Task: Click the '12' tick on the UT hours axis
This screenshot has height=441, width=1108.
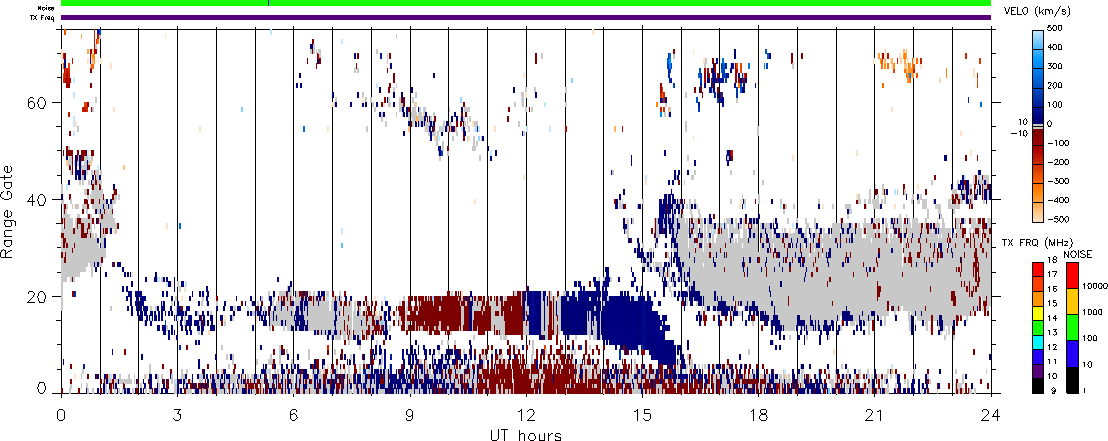Action: coord(526,416)
